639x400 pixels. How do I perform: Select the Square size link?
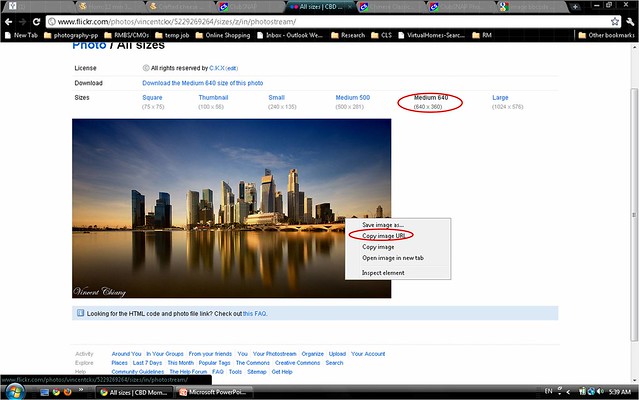pos(152,98)
